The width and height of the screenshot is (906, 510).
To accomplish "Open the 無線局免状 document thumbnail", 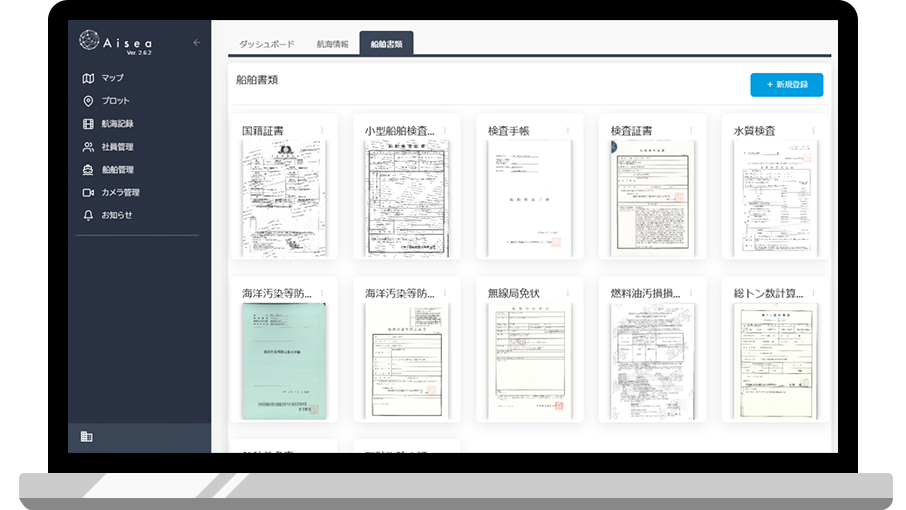I will [529, 361].
